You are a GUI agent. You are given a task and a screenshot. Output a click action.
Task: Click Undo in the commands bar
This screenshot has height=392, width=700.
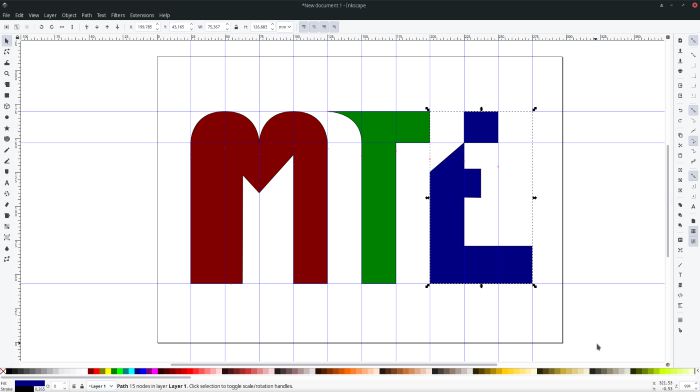pos(680,110)
